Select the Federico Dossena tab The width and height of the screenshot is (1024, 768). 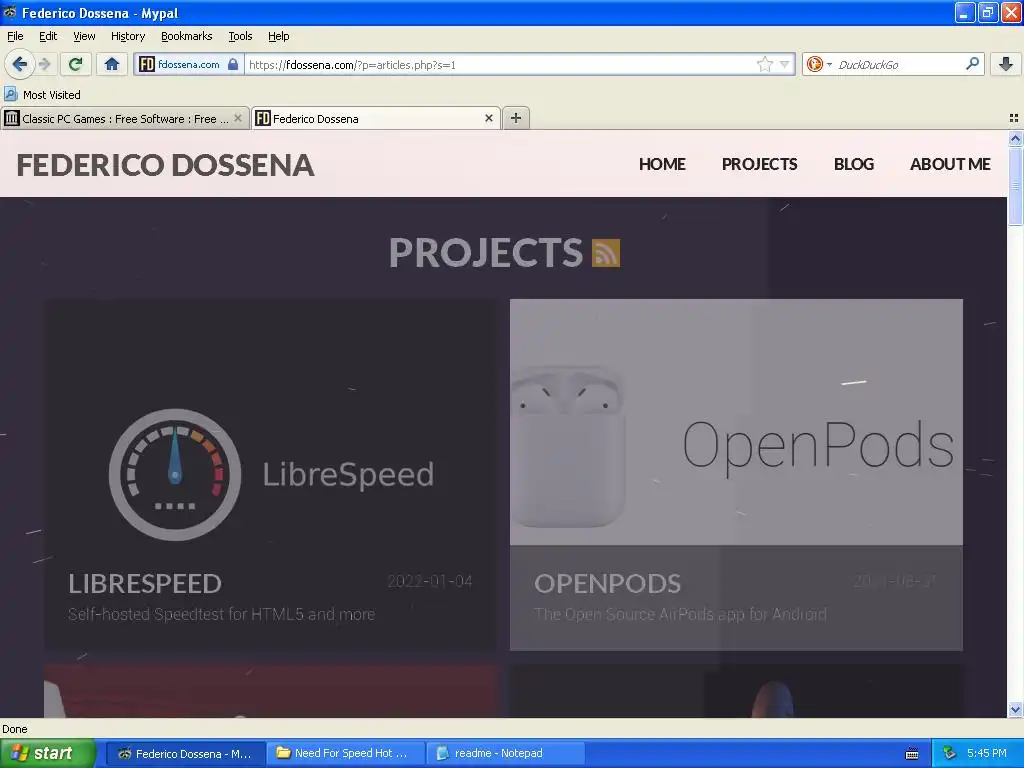coord(376,118)
